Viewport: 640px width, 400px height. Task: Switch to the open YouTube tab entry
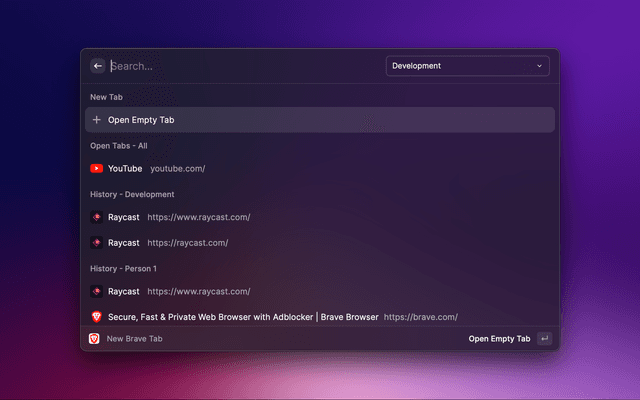(x=125, y=169)
